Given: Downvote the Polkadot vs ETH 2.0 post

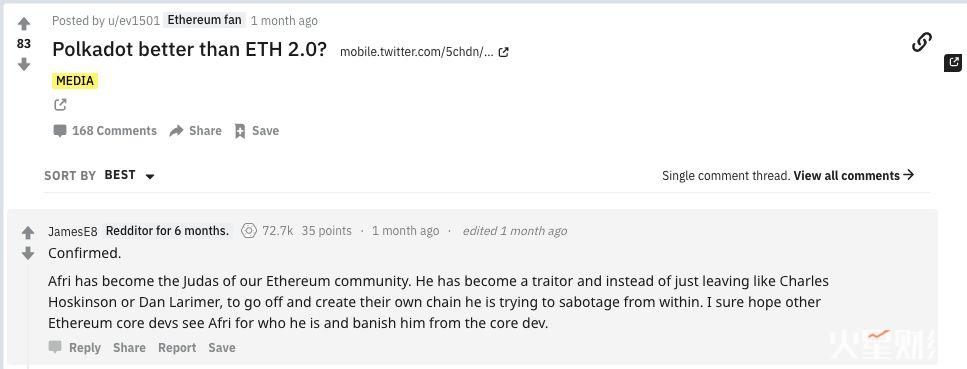Looking at the screenshot, I should pyautogui.click(x=23, y=64).
